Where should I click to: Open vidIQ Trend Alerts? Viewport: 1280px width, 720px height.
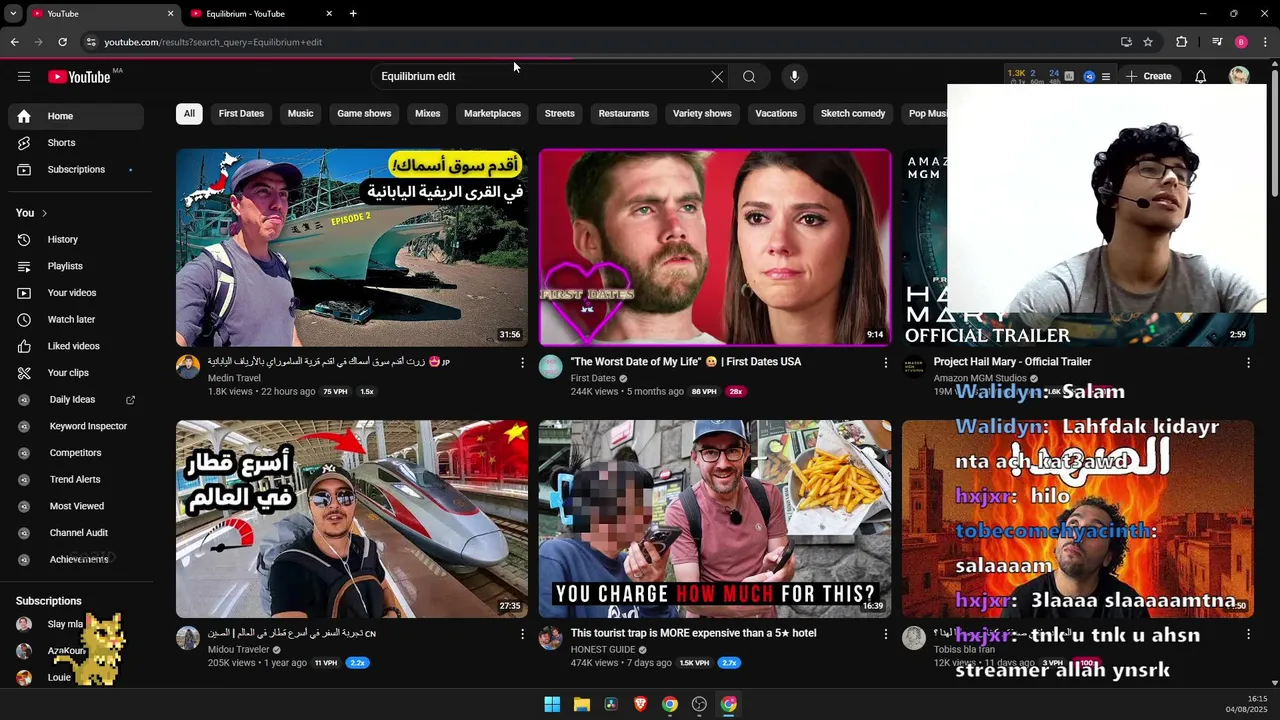coord(76,480)
